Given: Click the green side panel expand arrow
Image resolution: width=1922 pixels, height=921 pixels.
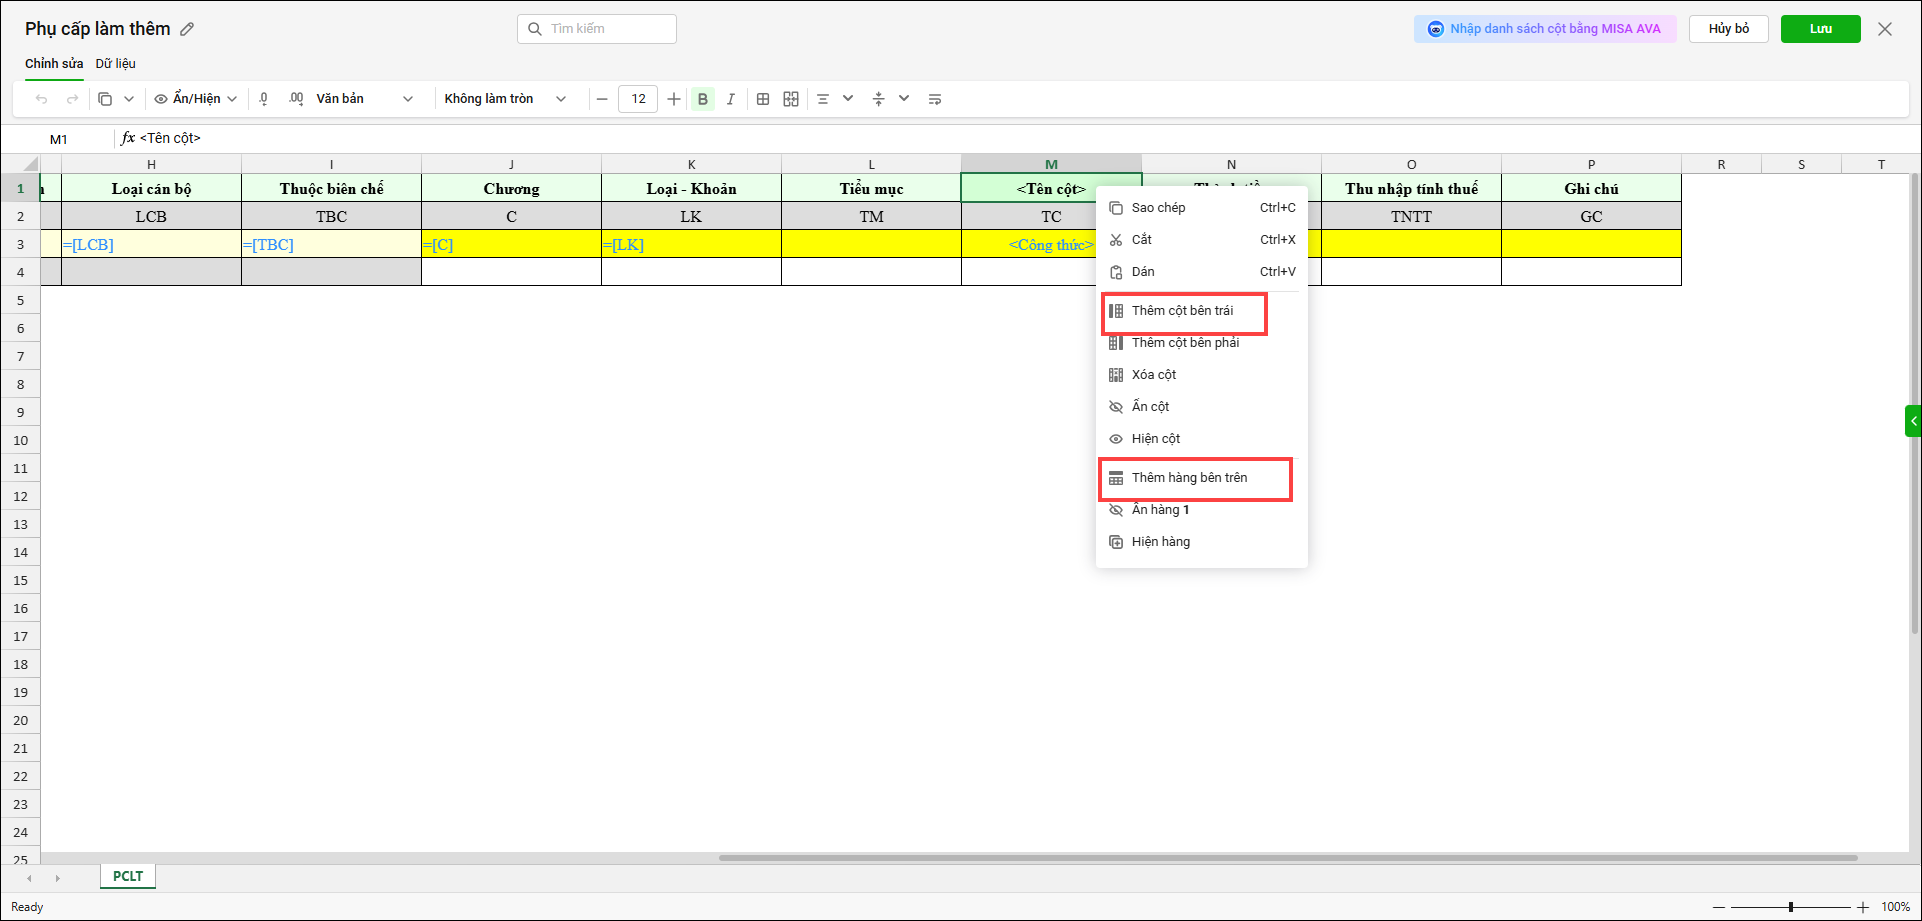Looking at the screenshot, I should tap(1913, 421).
